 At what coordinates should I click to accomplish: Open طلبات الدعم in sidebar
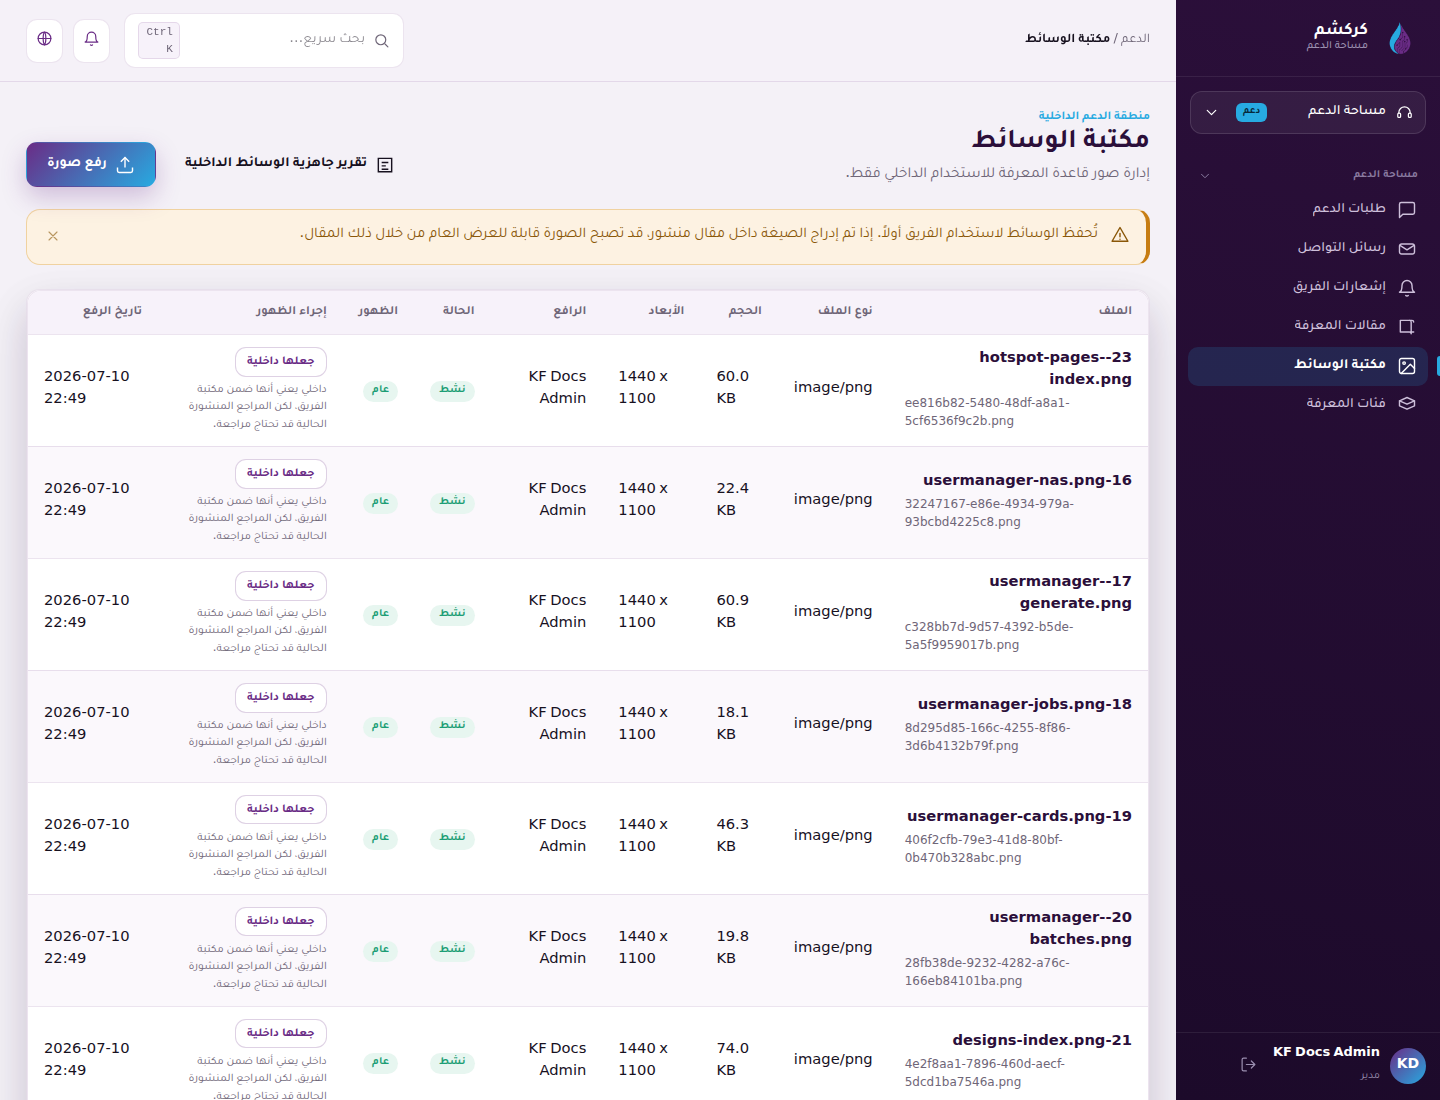pos(1308,209)
